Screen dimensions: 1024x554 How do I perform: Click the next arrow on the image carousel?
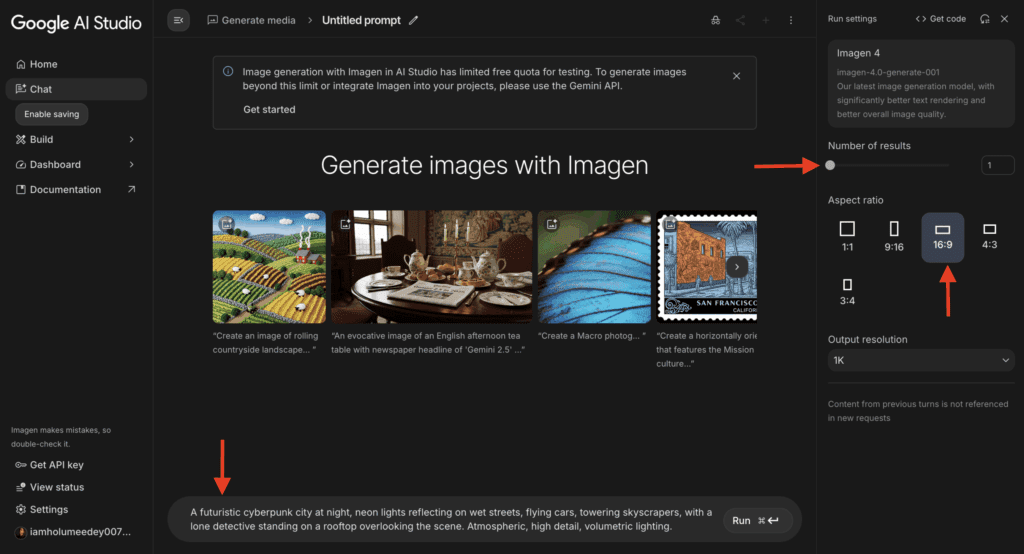tap(737, 267)
